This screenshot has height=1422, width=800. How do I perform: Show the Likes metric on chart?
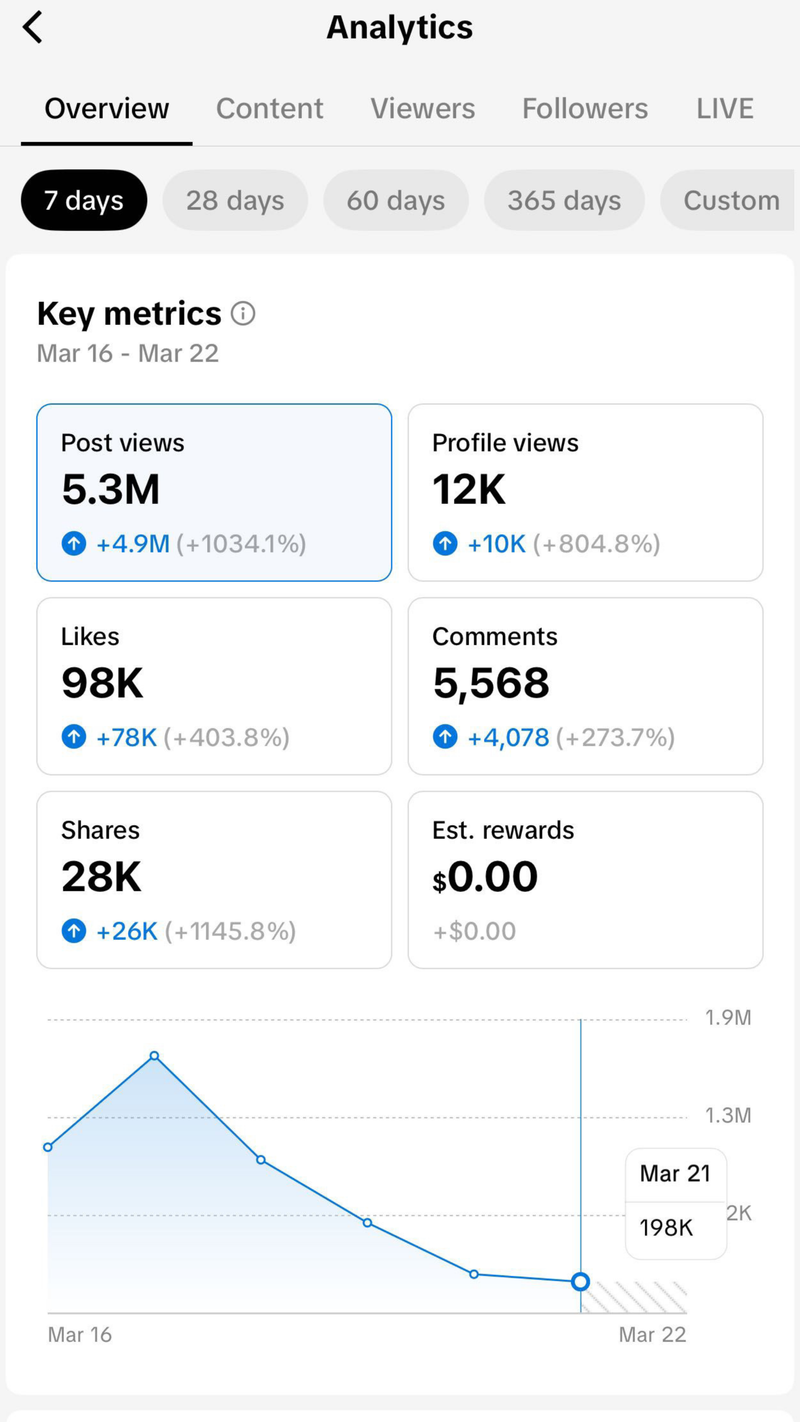click(x=214, y=686)
